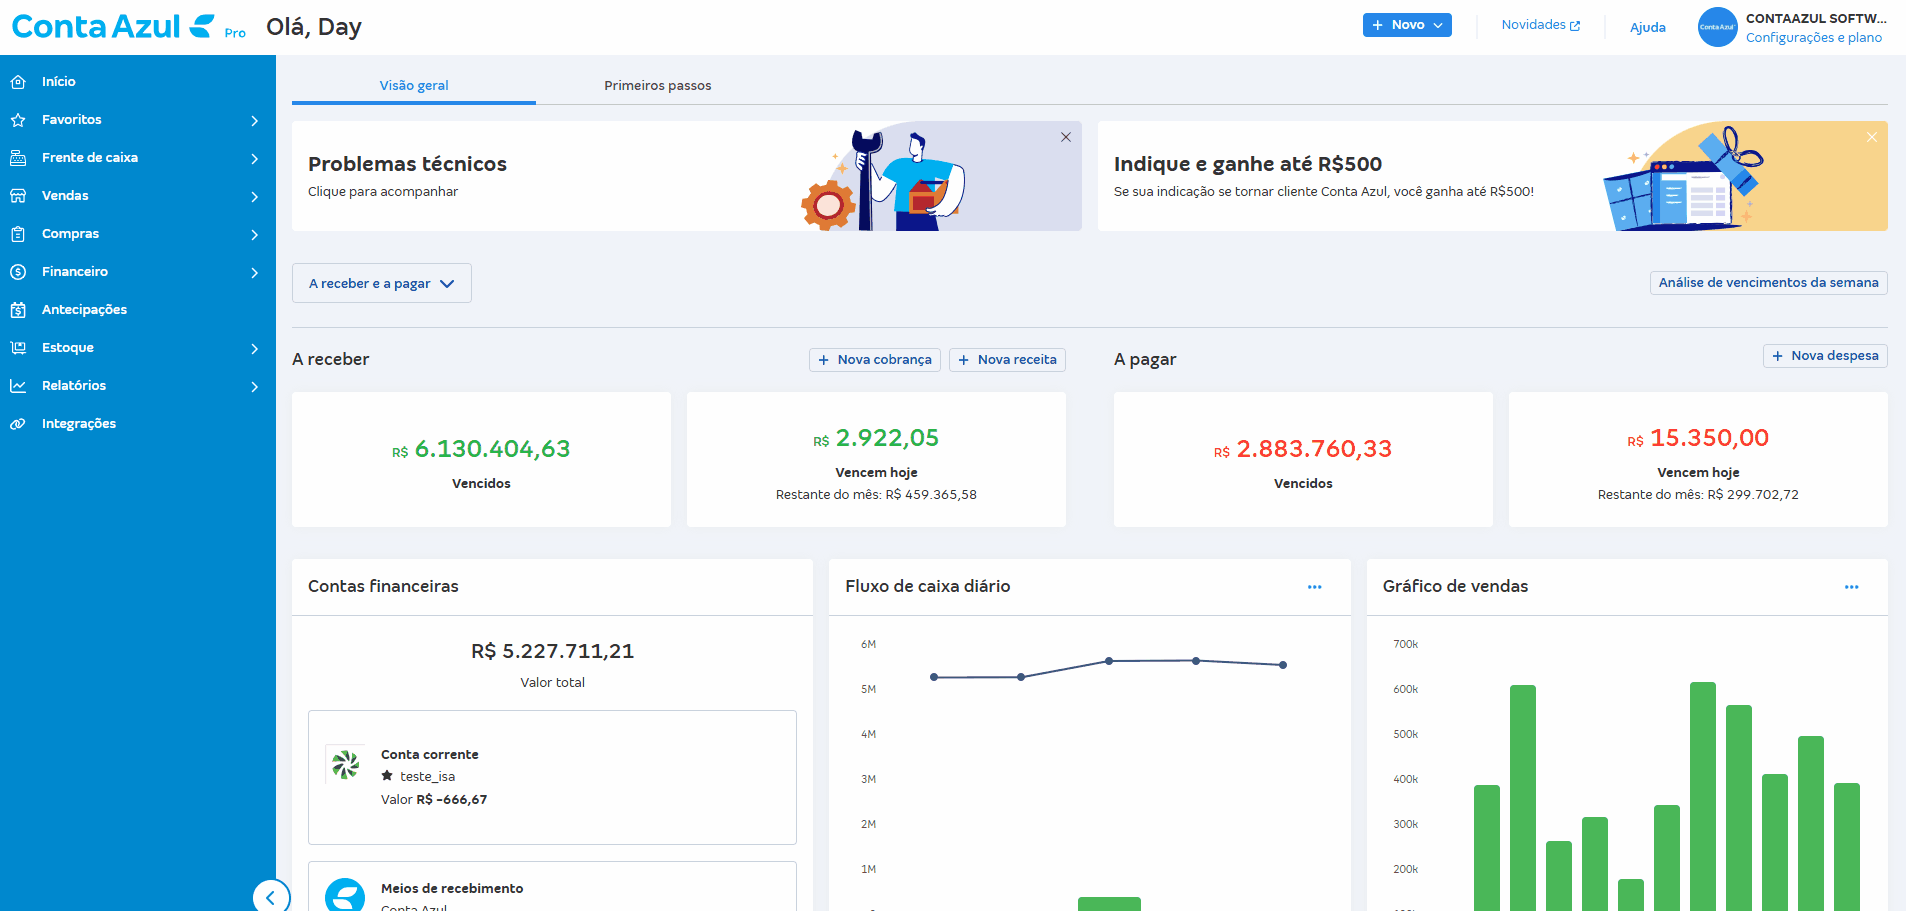Switch to the Primeiros passos tab

coord(658,86)
